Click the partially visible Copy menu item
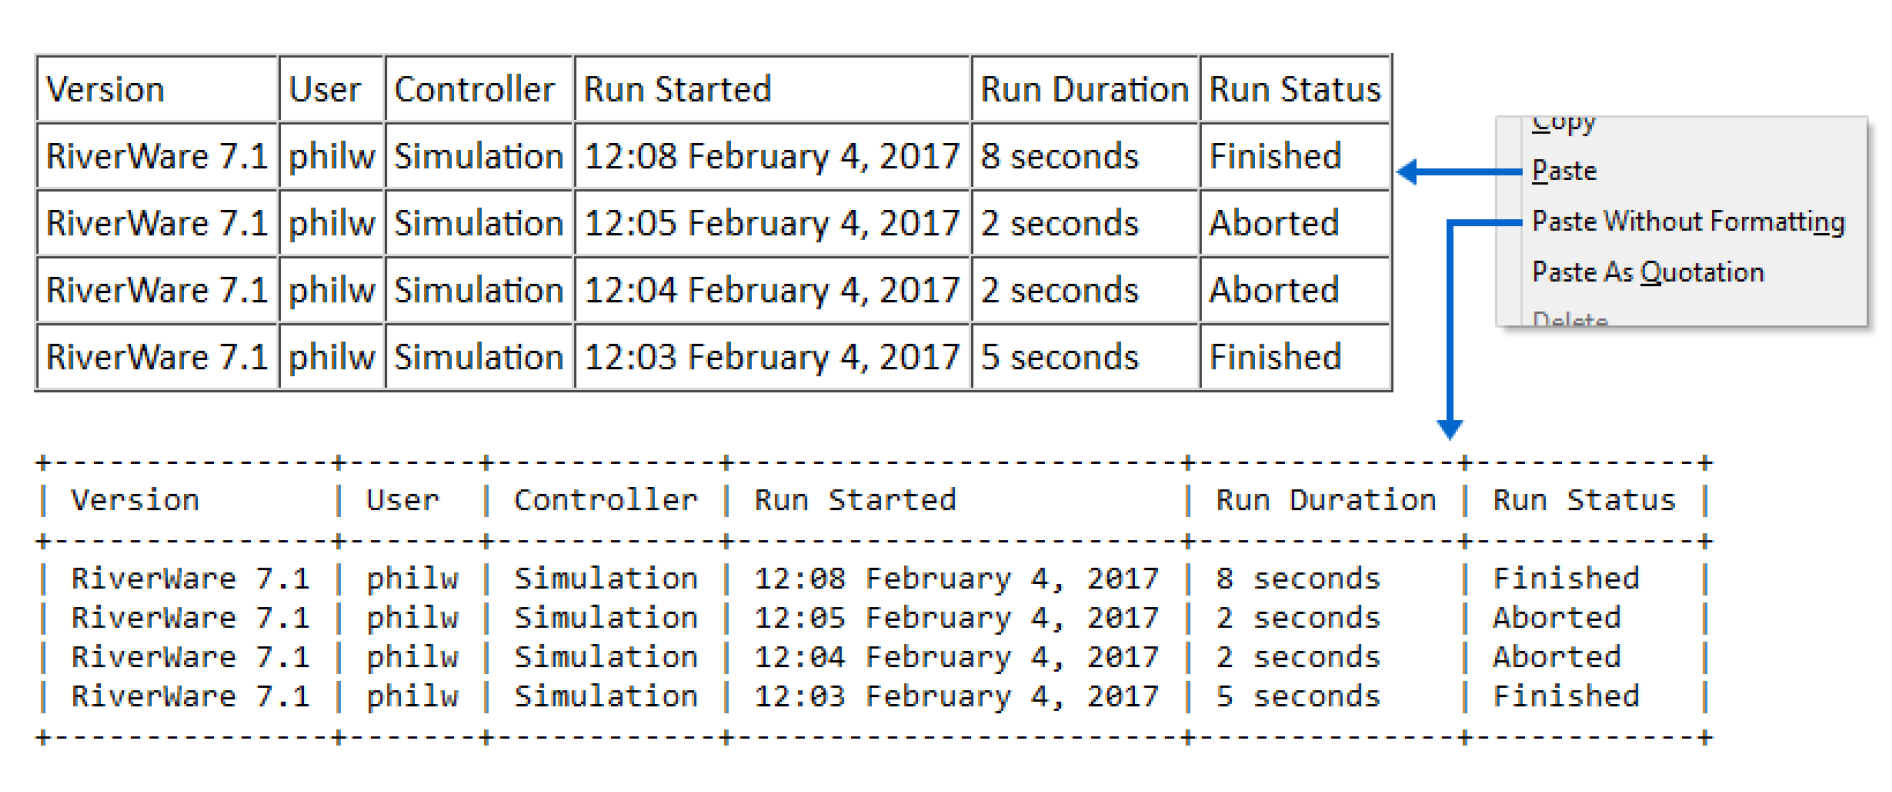This screenshot has height=792, width=1892. pos(1564,124)
